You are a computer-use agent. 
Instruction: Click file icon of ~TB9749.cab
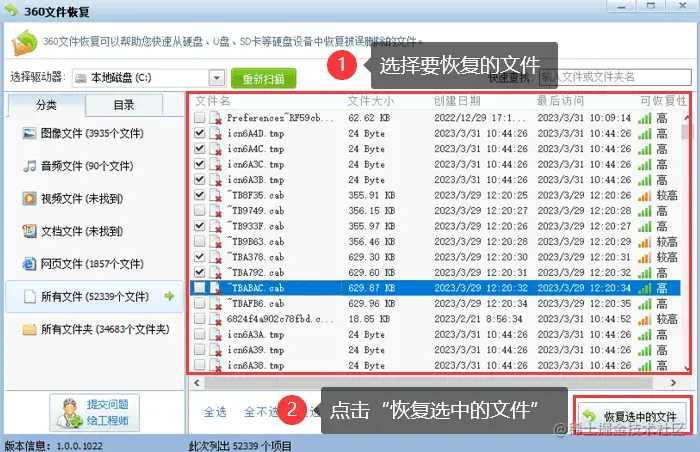(x=216, y=210)
